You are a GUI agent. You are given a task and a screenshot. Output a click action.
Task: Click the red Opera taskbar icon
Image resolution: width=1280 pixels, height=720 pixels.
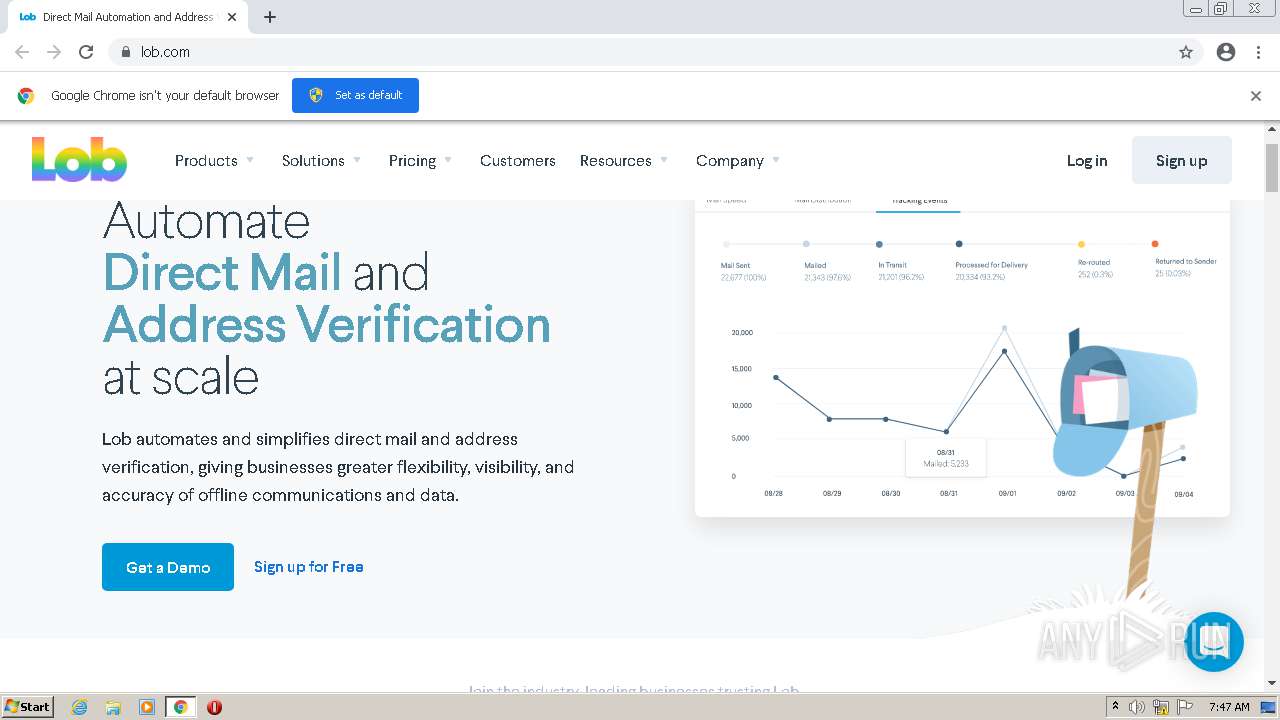[x=214, y=707]
